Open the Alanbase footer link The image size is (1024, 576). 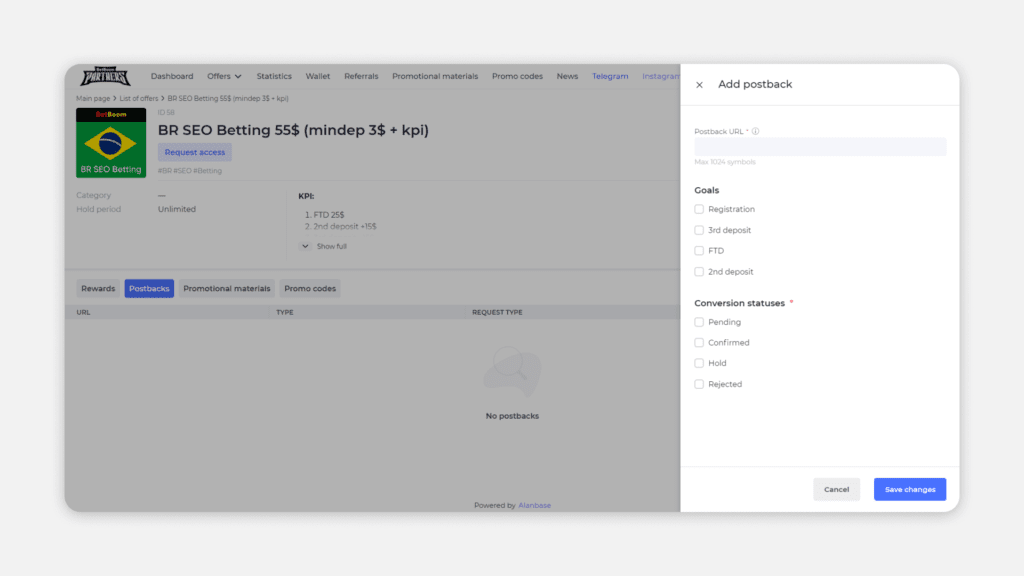point(534,505)
